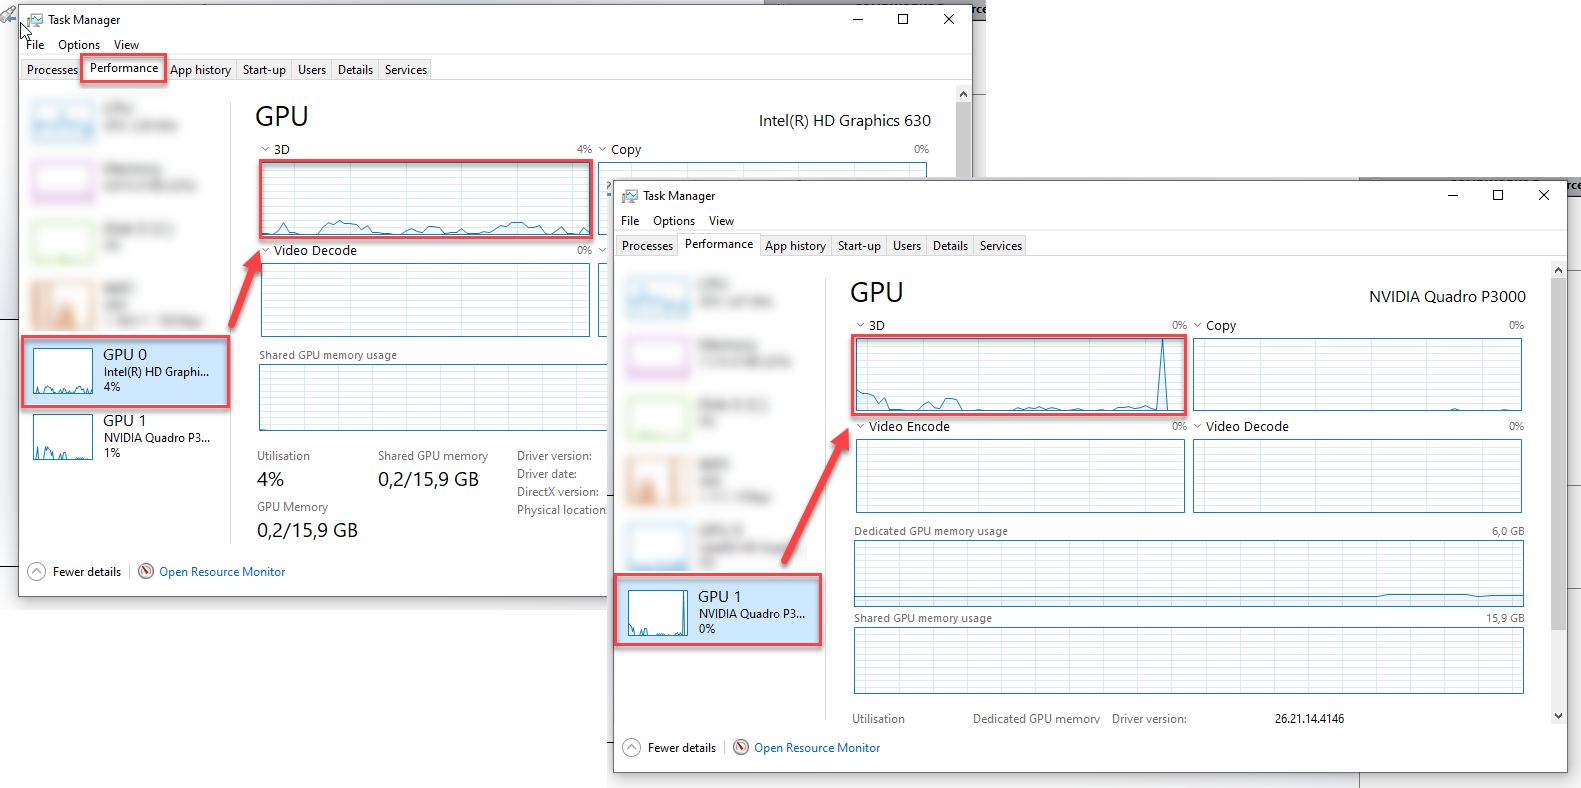The width and height of the screenshot is (1581, 788).
Task: Click Shared GPU memory usage graph in front window
Action: coord(1188,660)
